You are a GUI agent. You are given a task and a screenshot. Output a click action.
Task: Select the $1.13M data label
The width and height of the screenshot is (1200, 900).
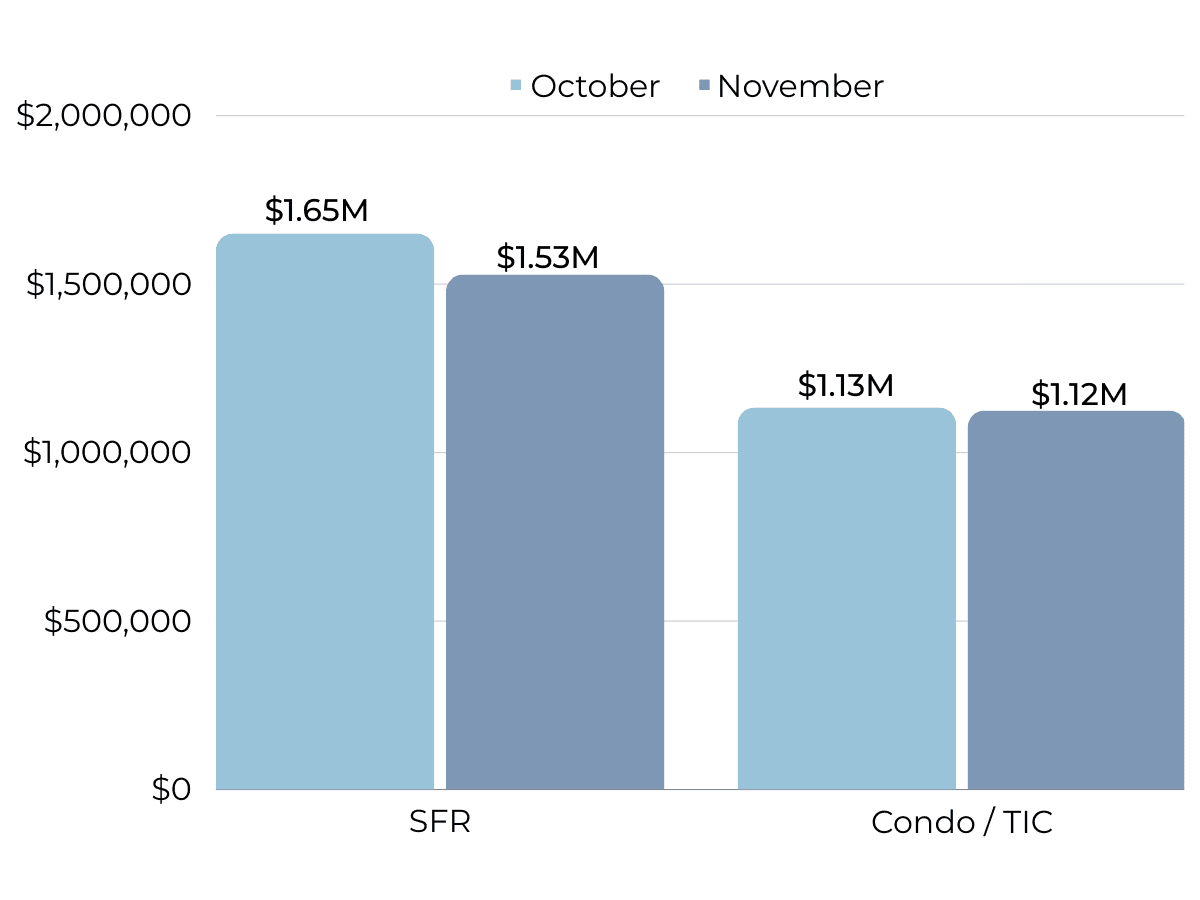pyautogui.click(x=846, y=386)
